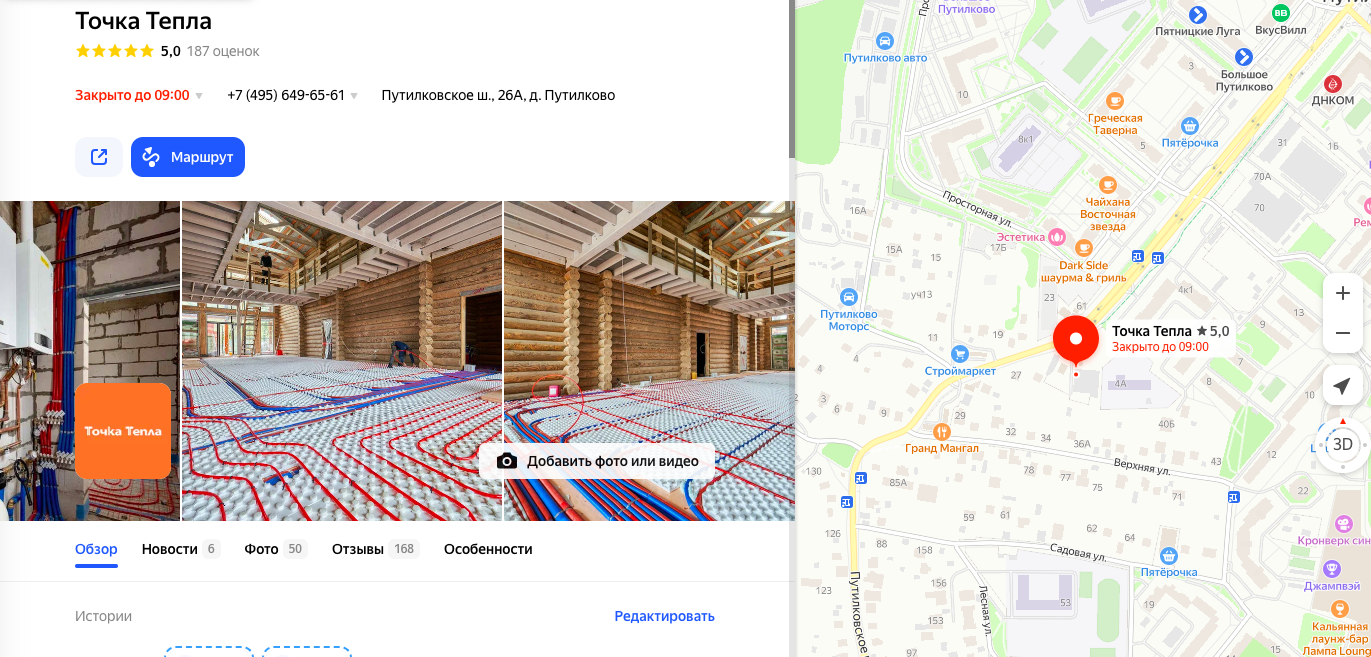Click the Редактировать link
This screenshot has height=657, width=1371.
pos(664,616)
